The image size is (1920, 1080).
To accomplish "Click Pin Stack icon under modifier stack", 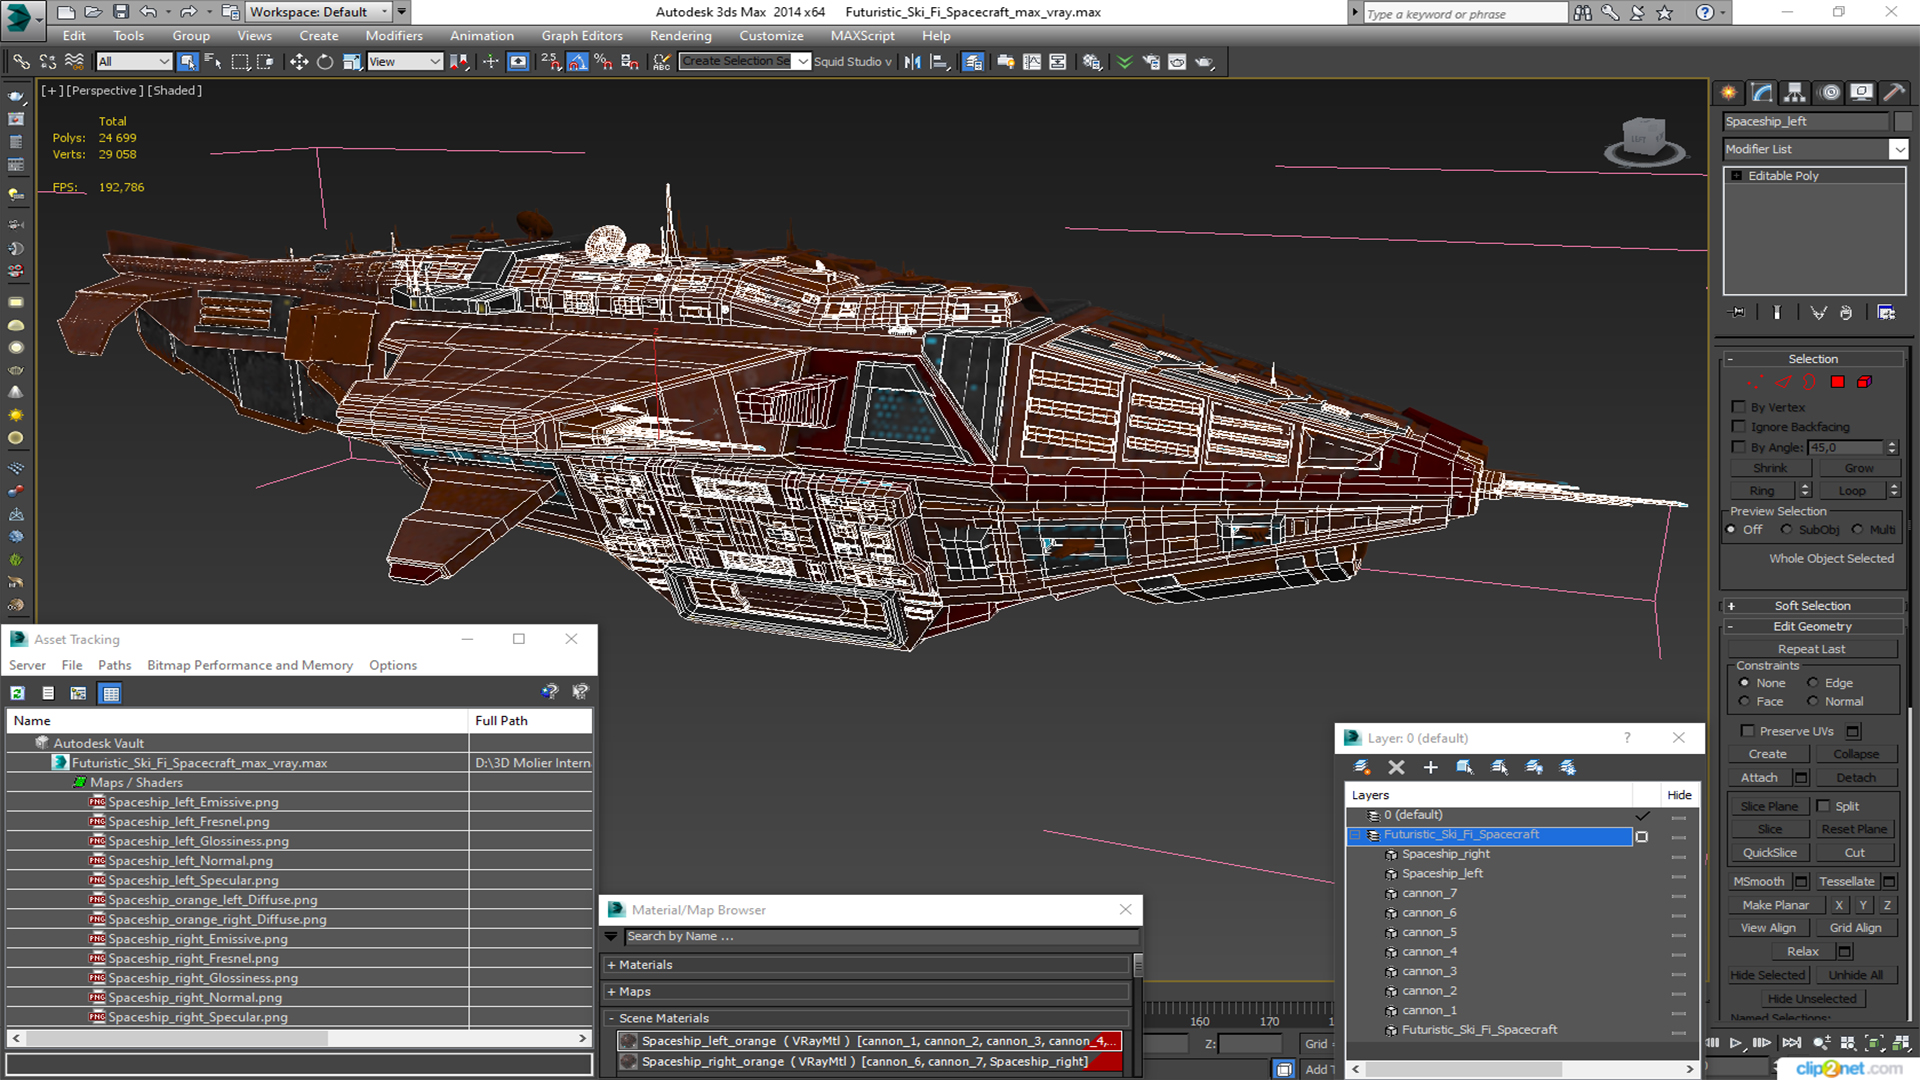I will [x=1738, y=313].
